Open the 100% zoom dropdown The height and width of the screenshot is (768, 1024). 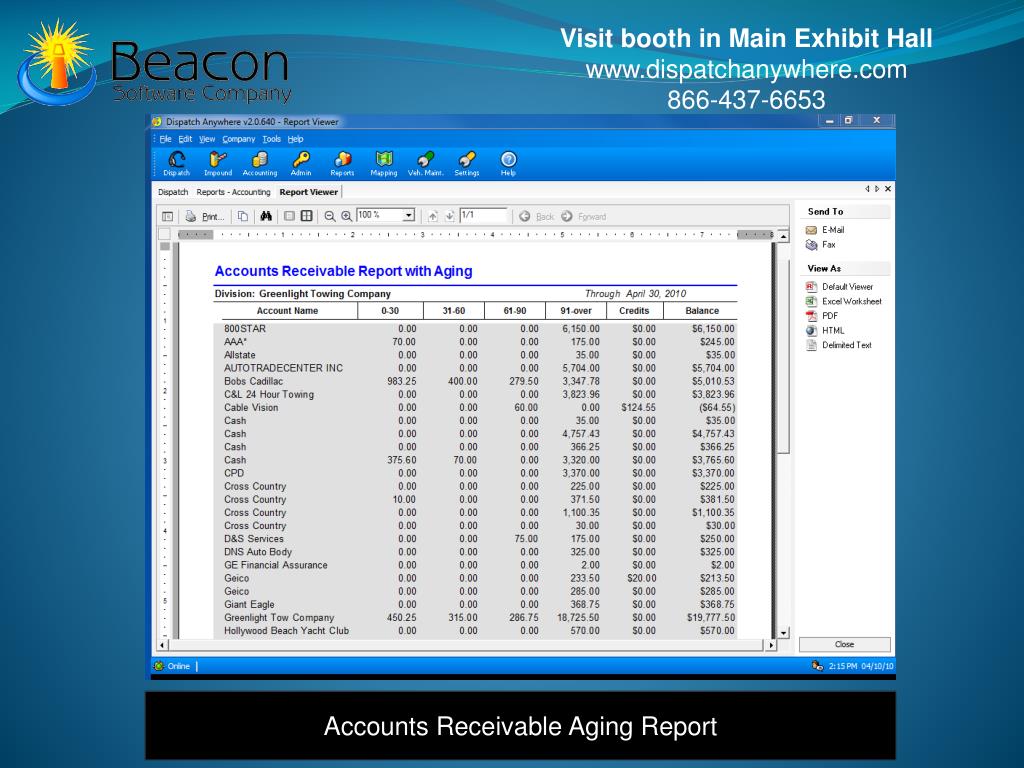(409, 216)
